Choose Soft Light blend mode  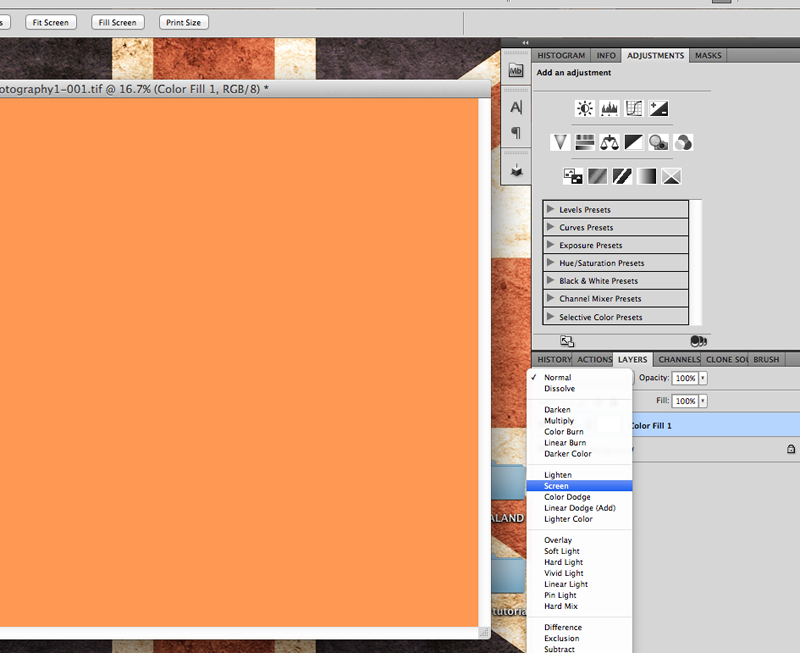click(580, 551)
